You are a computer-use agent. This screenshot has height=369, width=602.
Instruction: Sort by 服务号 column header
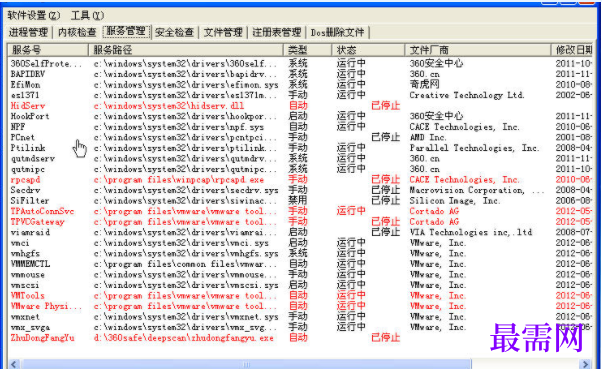[48, 50]
